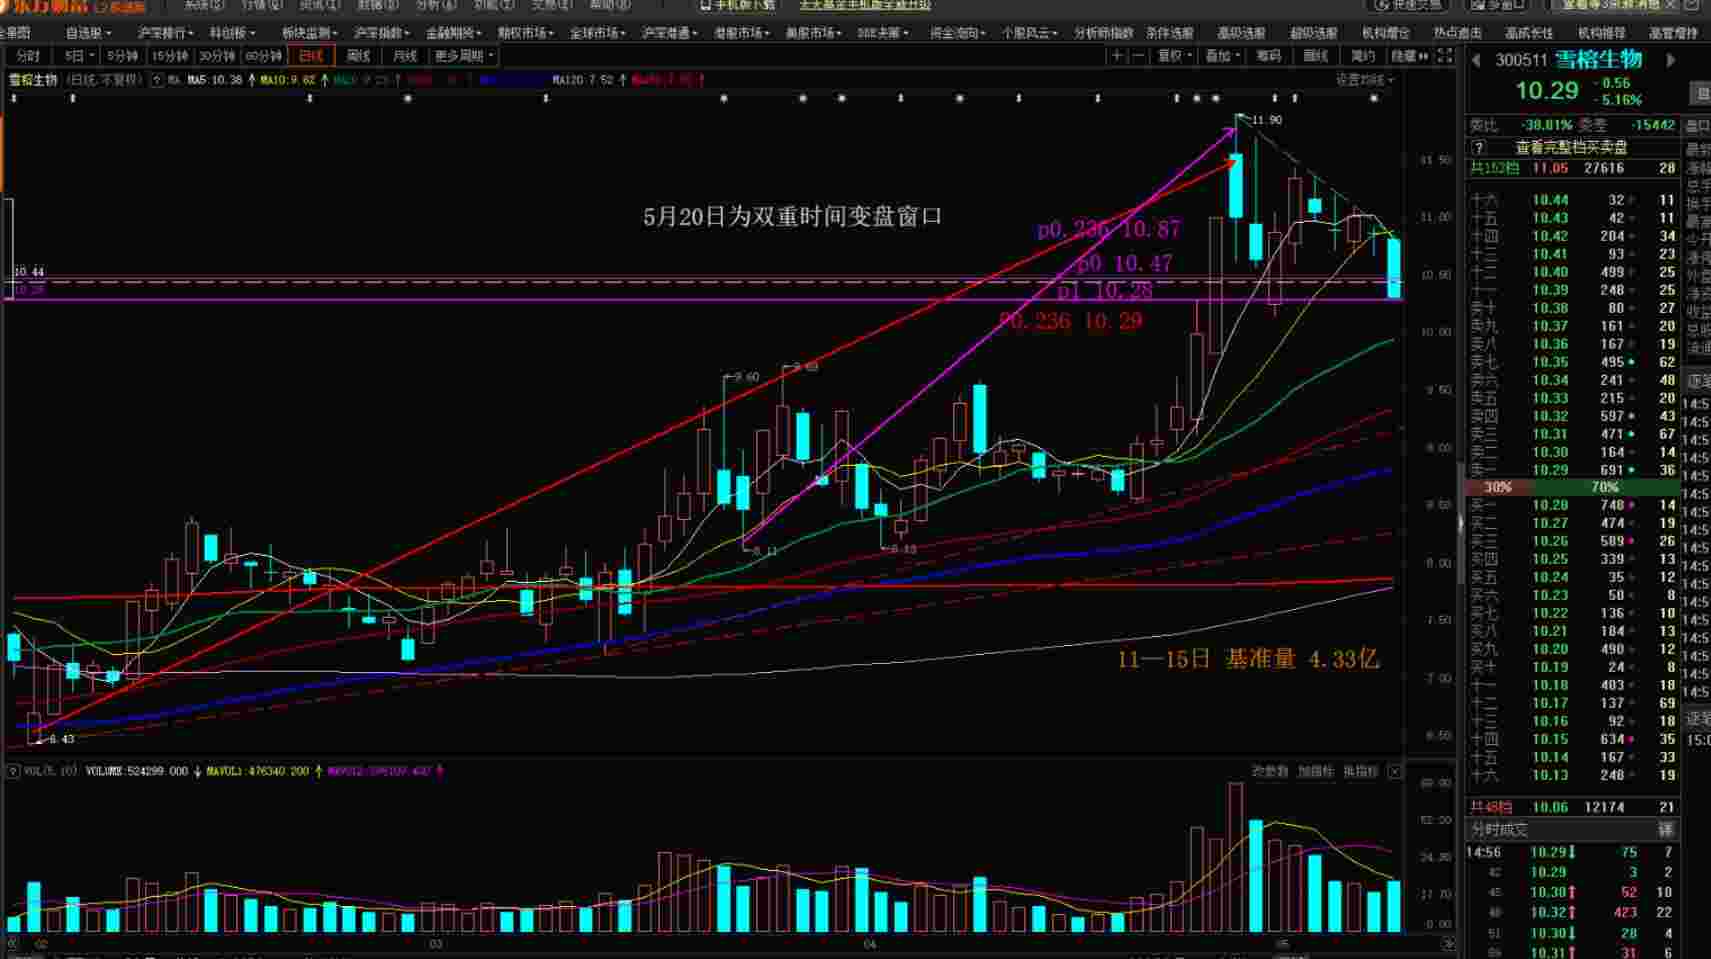1711x959 pixels.
Task: Zoom out chart with minus icon
Action: point(1137,56)
